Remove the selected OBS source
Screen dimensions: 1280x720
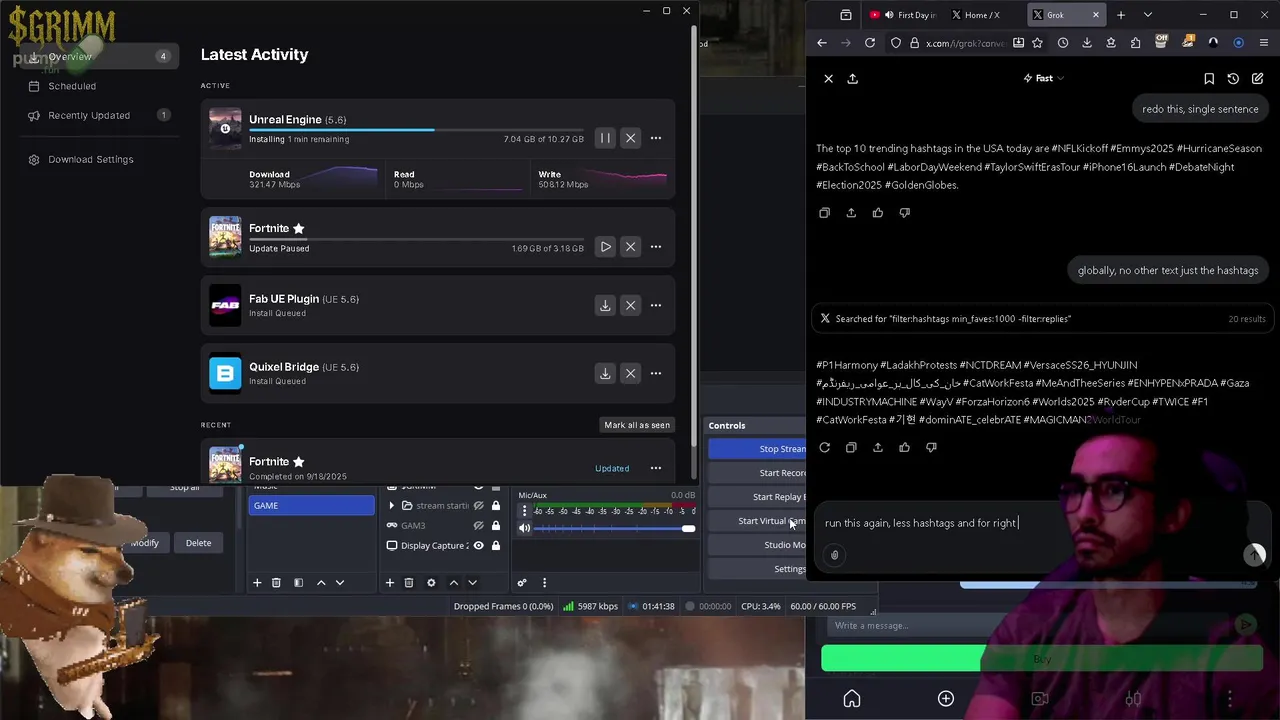(x=409, y=583)
